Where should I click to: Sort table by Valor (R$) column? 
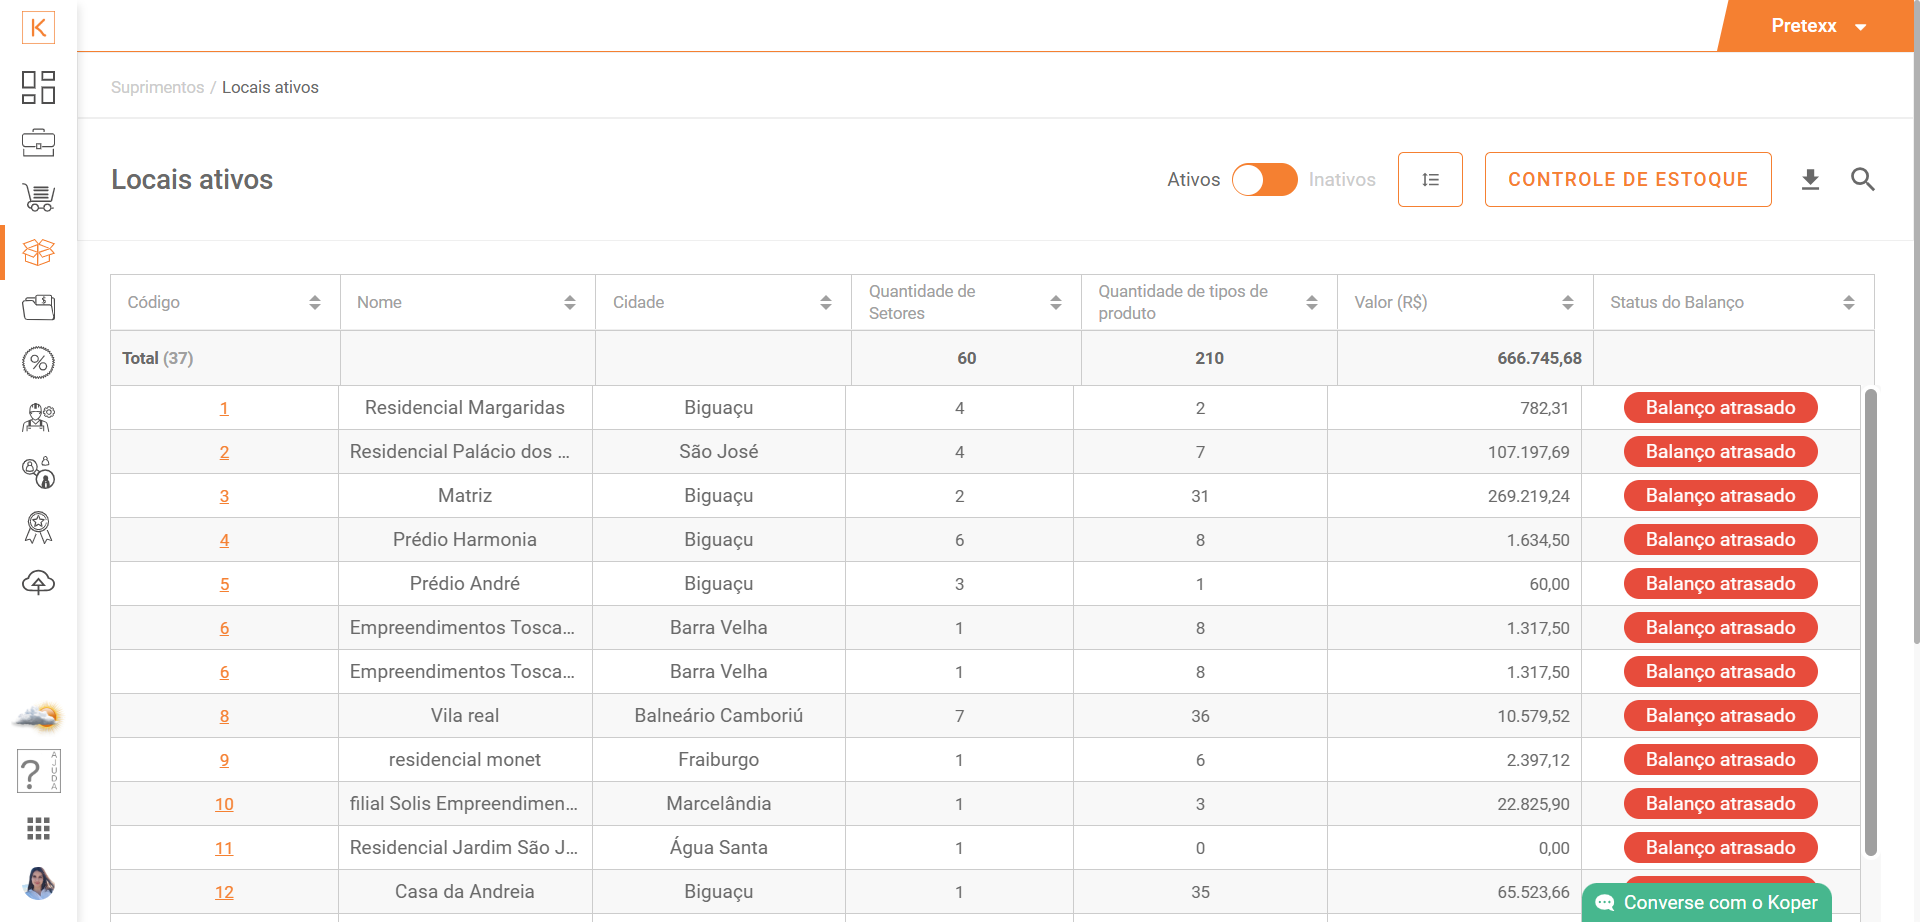click(1567, 303)
